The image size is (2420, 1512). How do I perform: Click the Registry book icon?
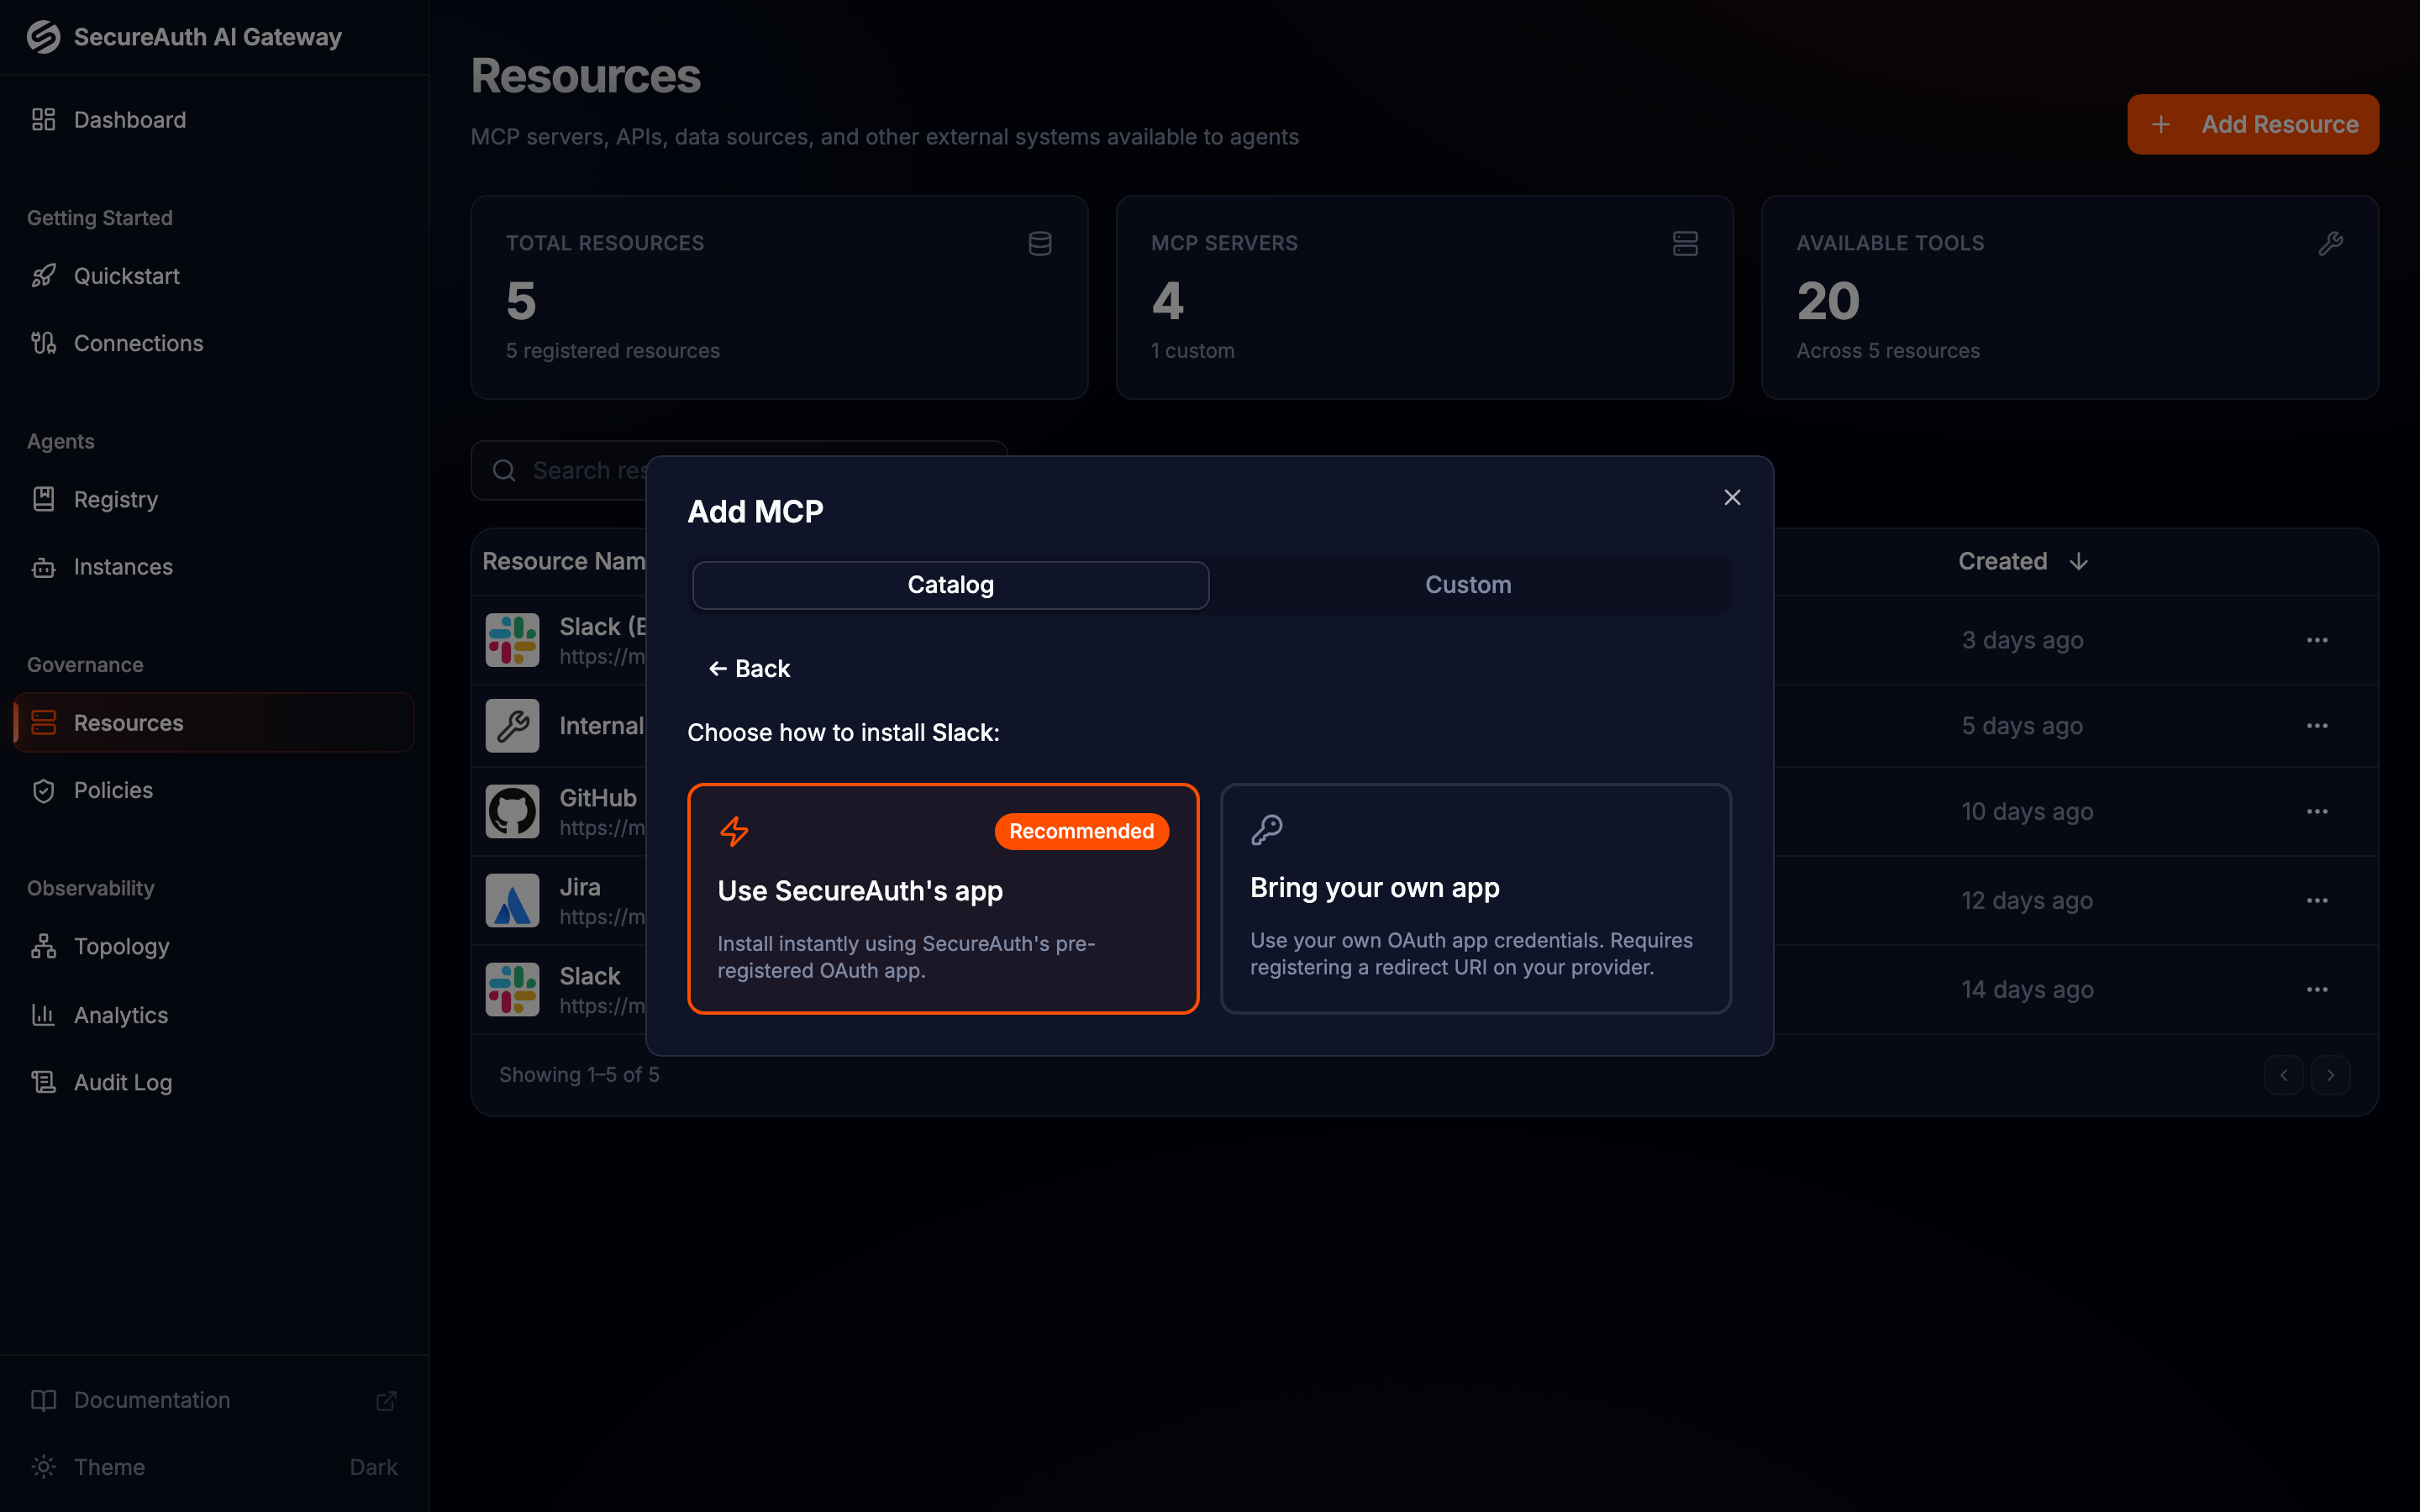pyautogui.click(x=43, y=499)
